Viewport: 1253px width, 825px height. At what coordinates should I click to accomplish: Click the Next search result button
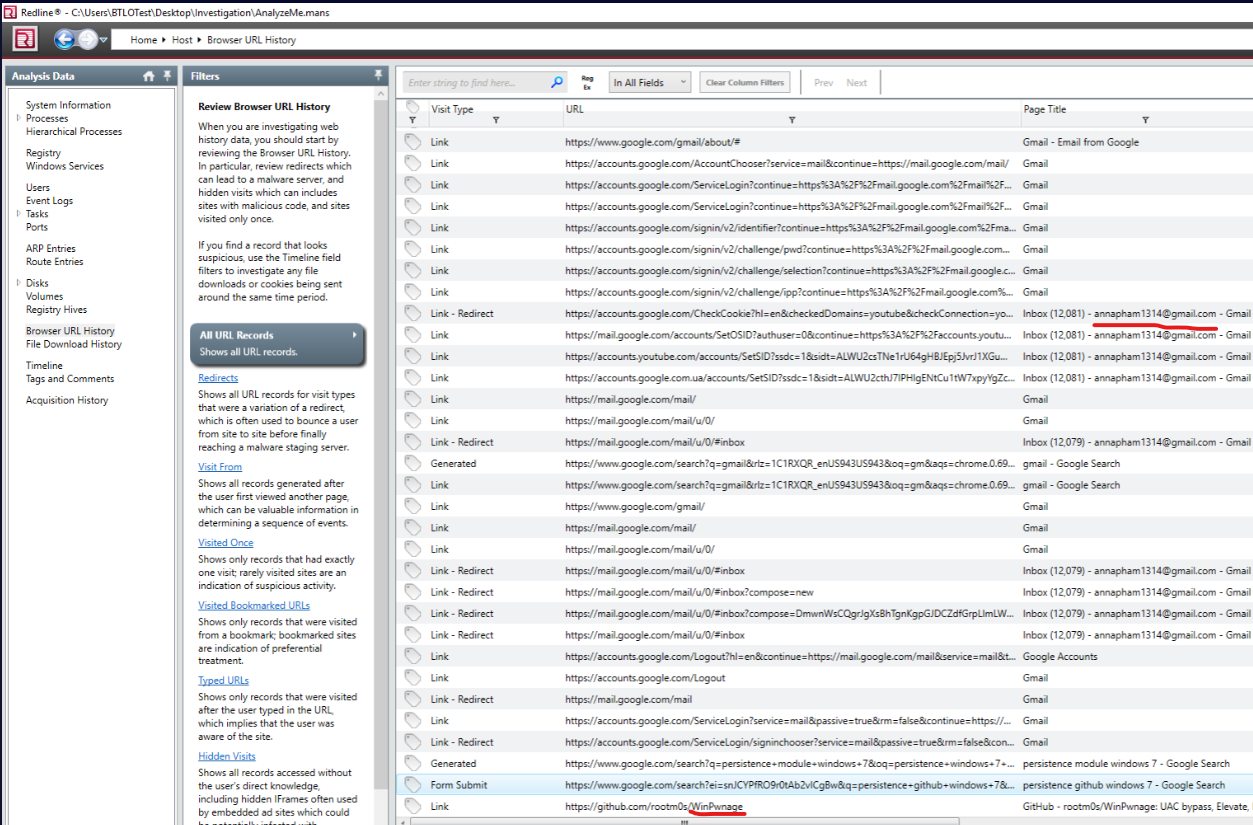pos(857,83)
